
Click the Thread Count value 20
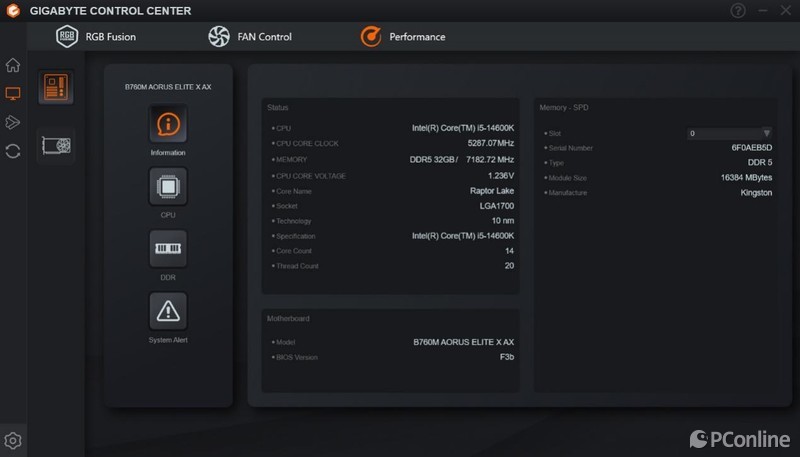(x=509, y=266)
